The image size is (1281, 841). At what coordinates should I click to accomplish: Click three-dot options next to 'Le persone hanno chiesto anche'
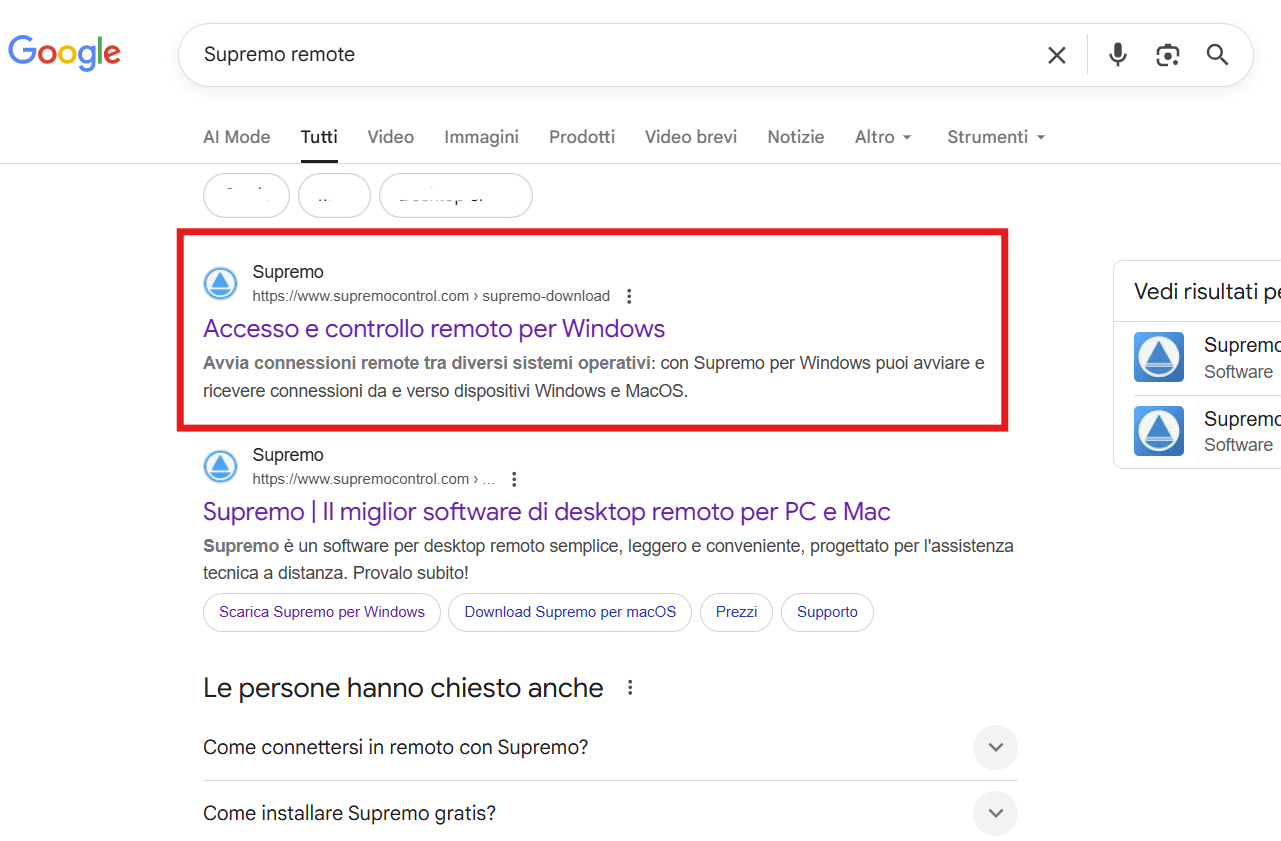[630, 688]
